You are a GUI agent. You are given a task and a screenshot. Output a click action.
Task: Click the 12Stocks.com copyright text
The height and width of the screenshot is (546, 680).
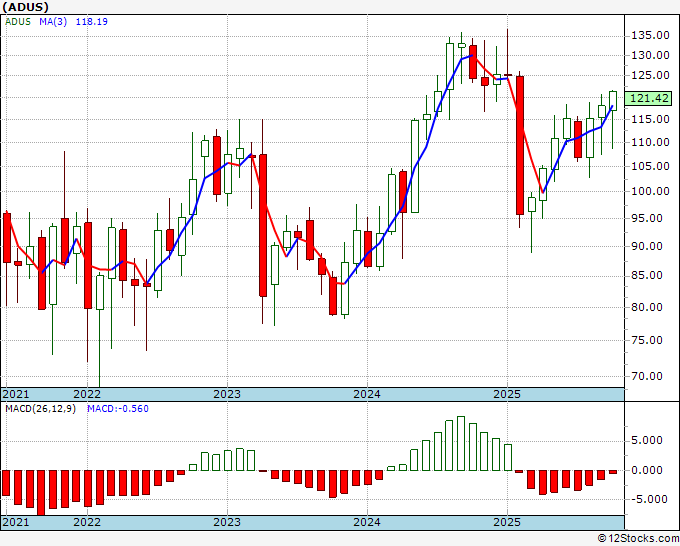click(x=638, y=539)
